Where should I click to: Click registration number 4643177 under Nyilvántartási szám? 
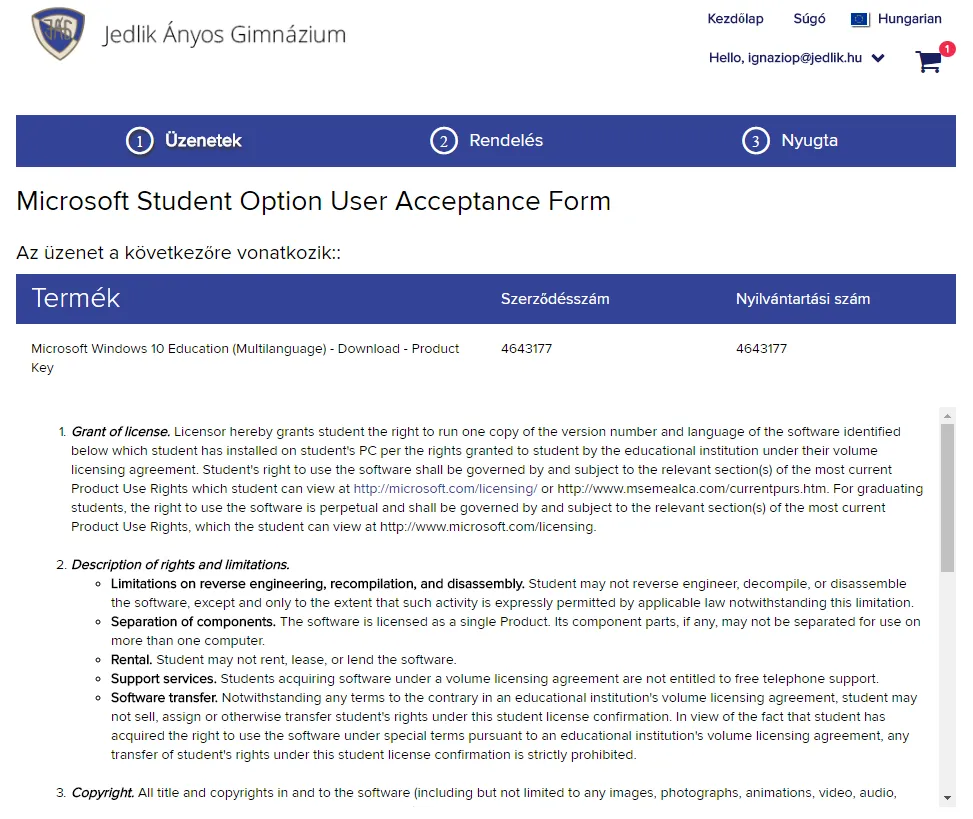761,349
